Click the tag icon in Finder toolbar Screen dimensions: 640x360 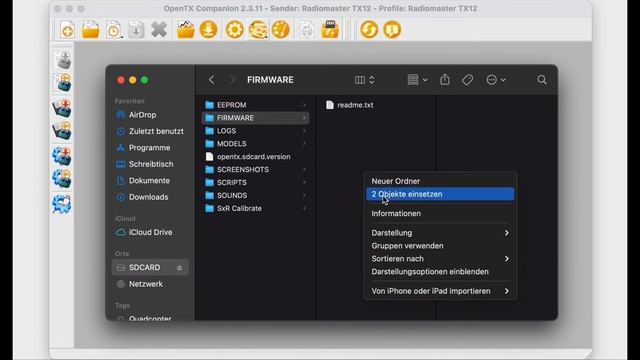[x=467, y=80]
